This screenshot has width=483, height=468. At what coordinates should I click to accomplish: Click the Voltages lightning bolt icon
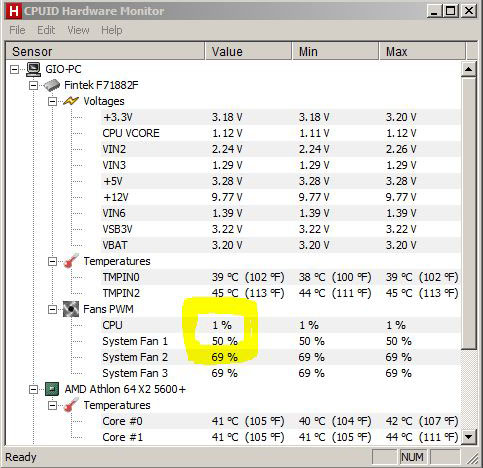click(71, 101)
